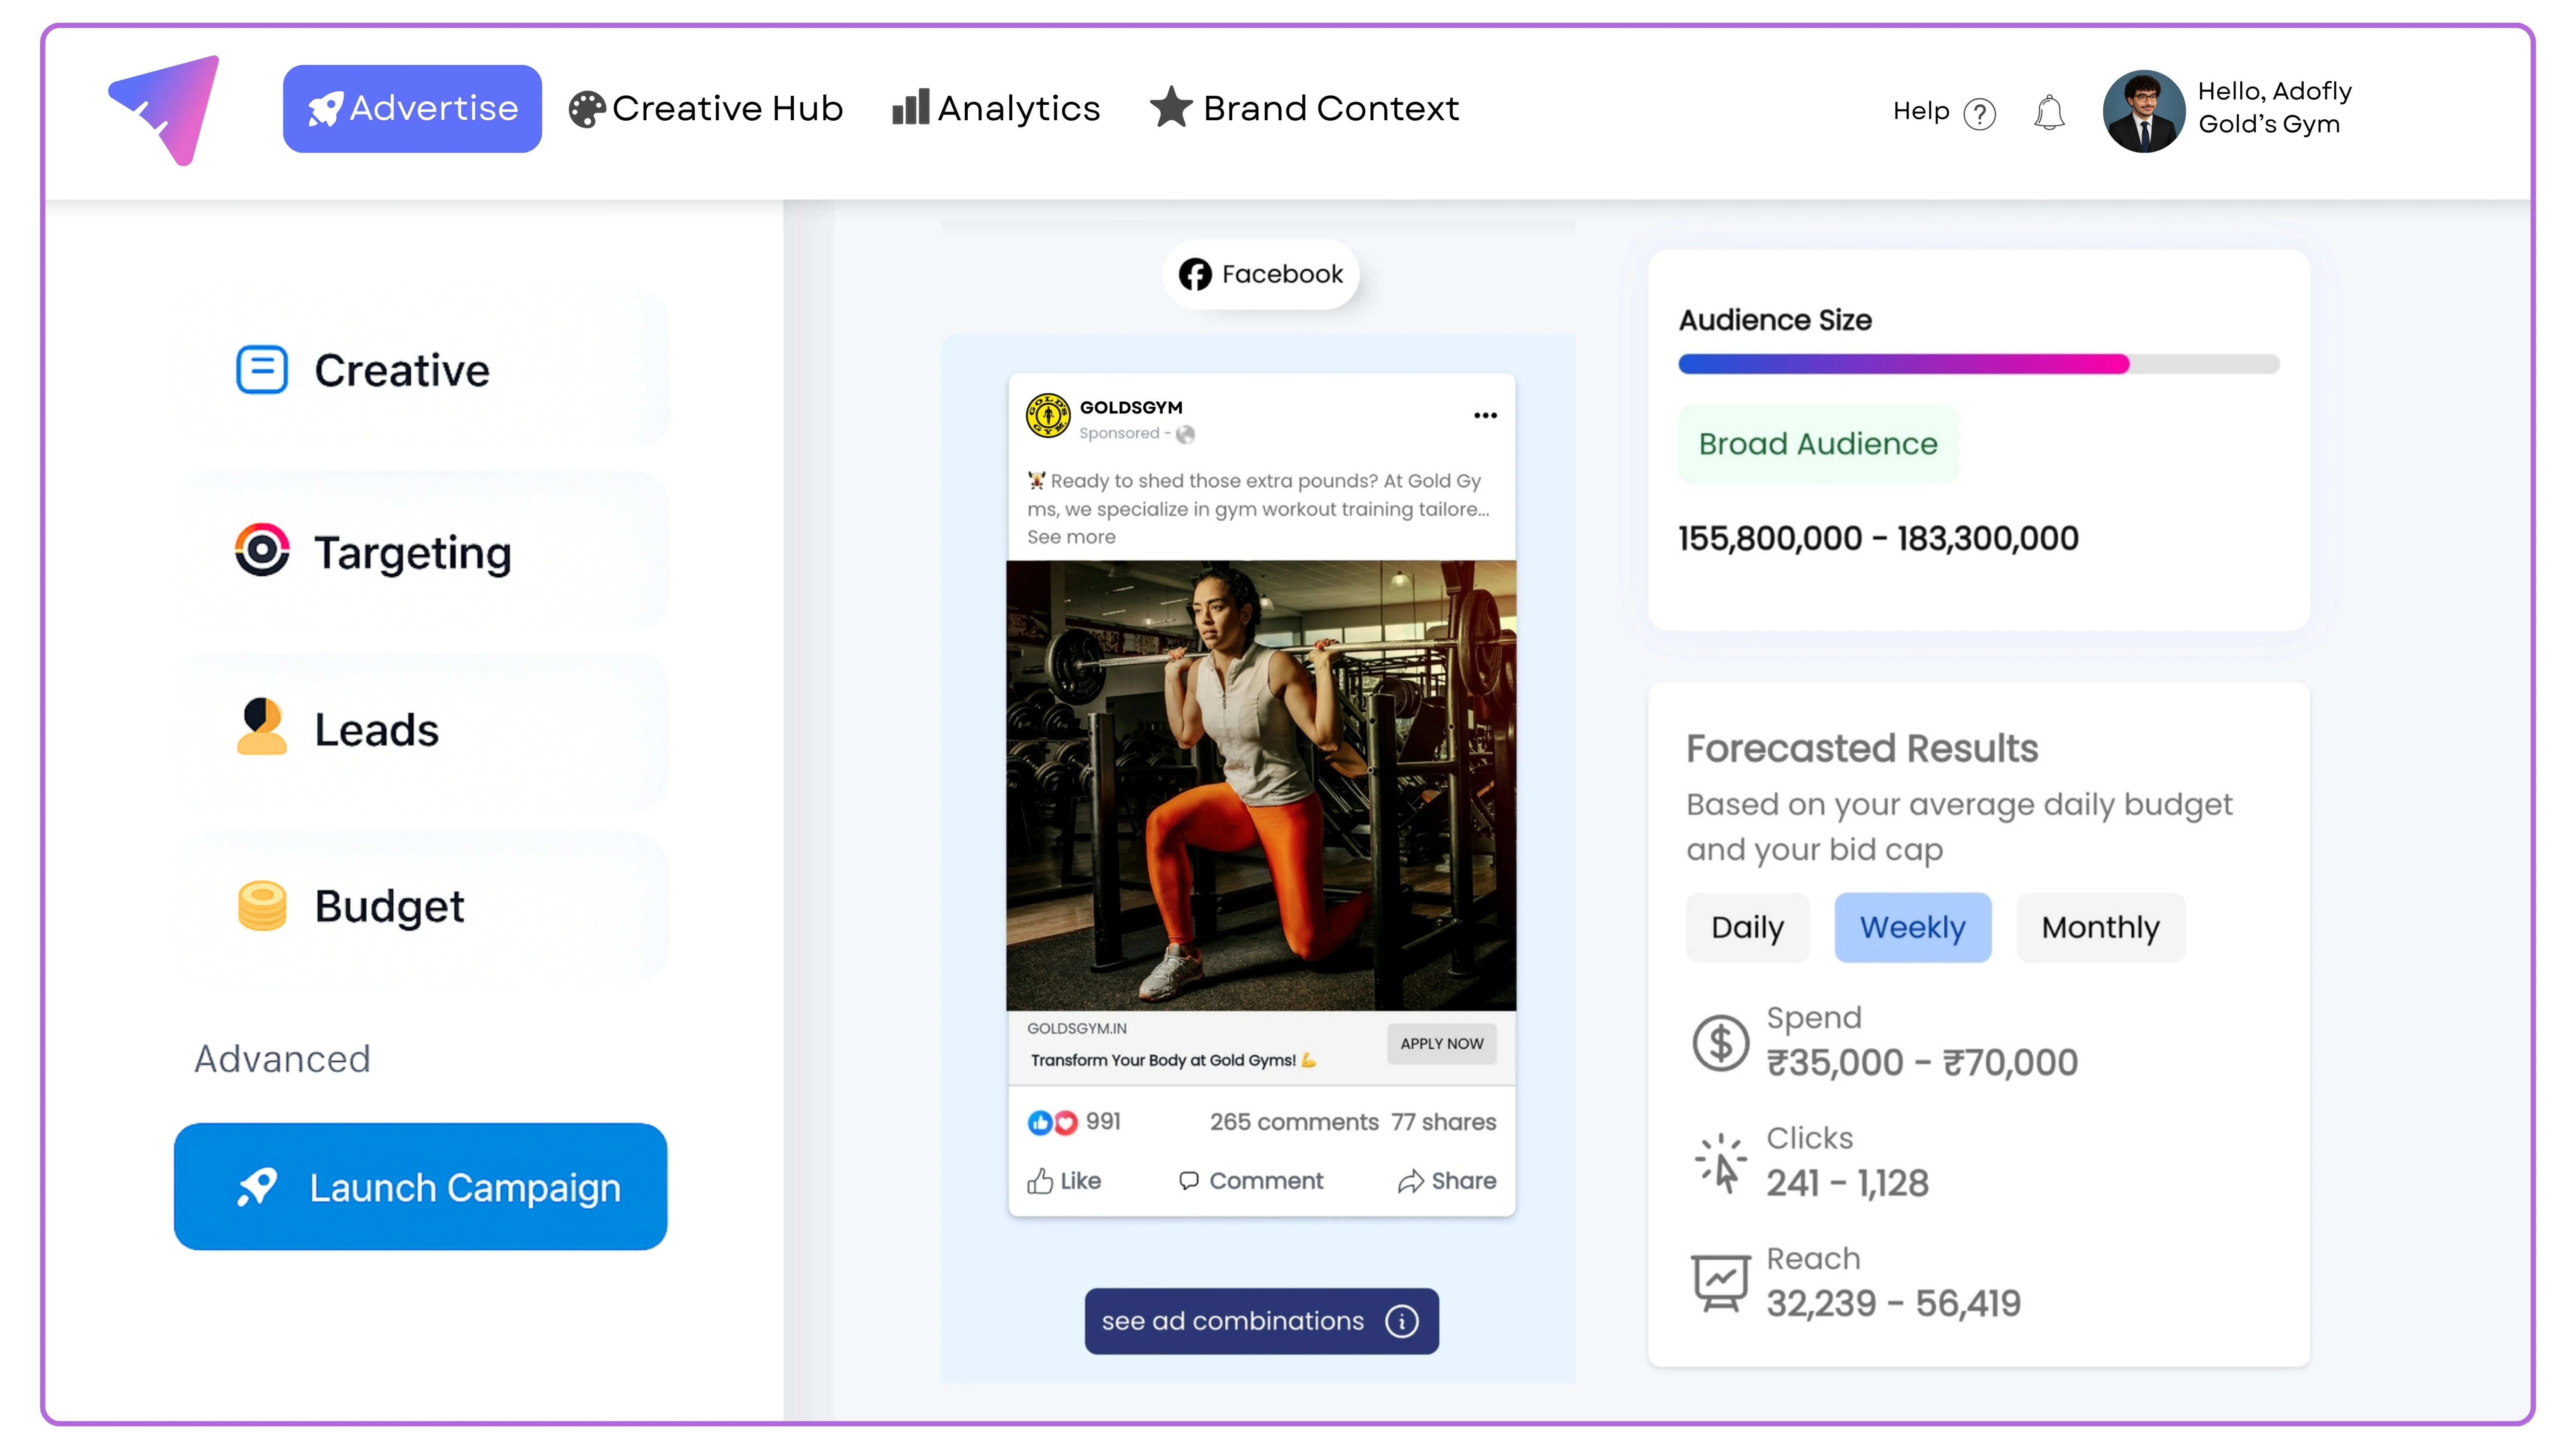Click the Audience Size progress bar
The height and width of the screenshot is (1449, 2576).
1978,364
